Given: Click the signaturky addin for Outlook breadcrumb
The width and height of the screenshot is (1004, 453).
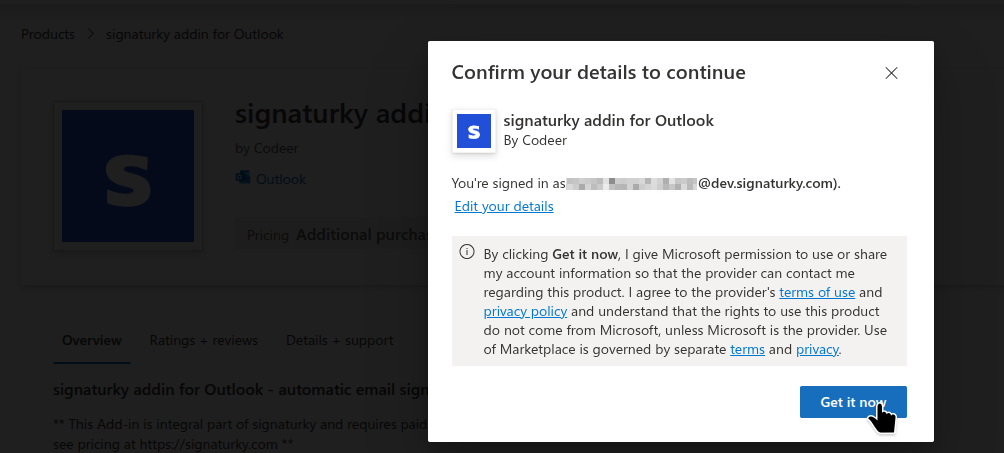Looking at the screenshot, I should pyautogui.click(x=195, y=34).
